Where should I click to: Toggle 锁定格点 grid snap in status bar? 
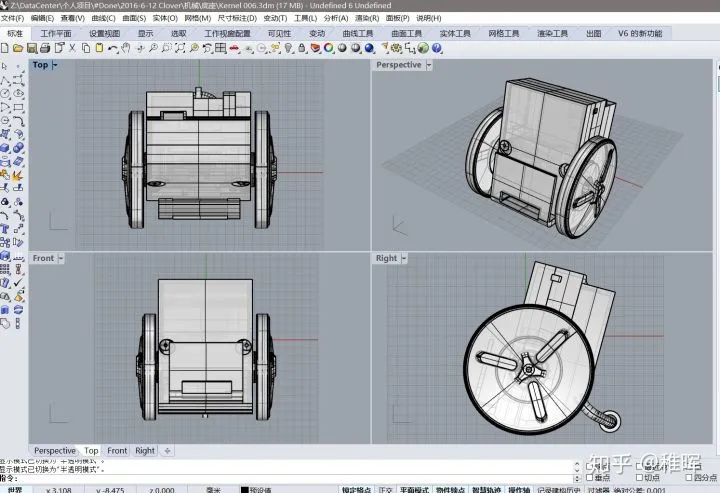[356, 489]
